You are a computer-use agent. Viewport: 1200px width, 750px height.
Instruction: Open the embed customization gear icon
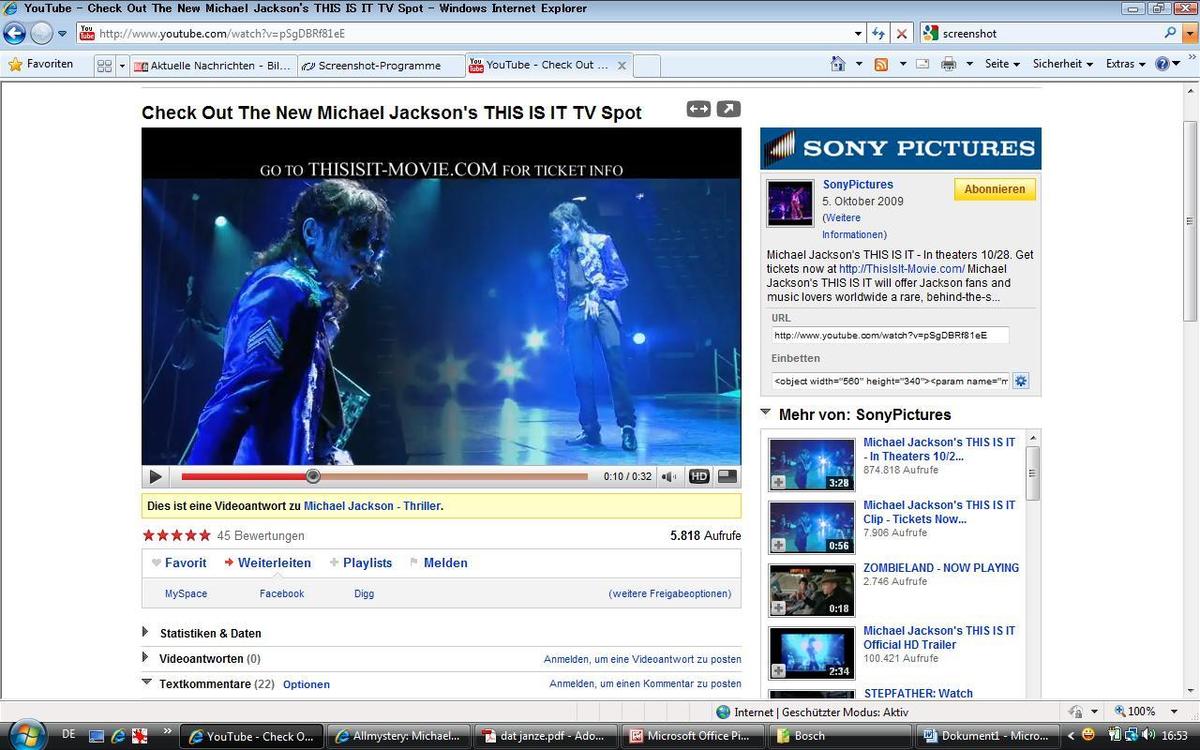coord(1021,381)
